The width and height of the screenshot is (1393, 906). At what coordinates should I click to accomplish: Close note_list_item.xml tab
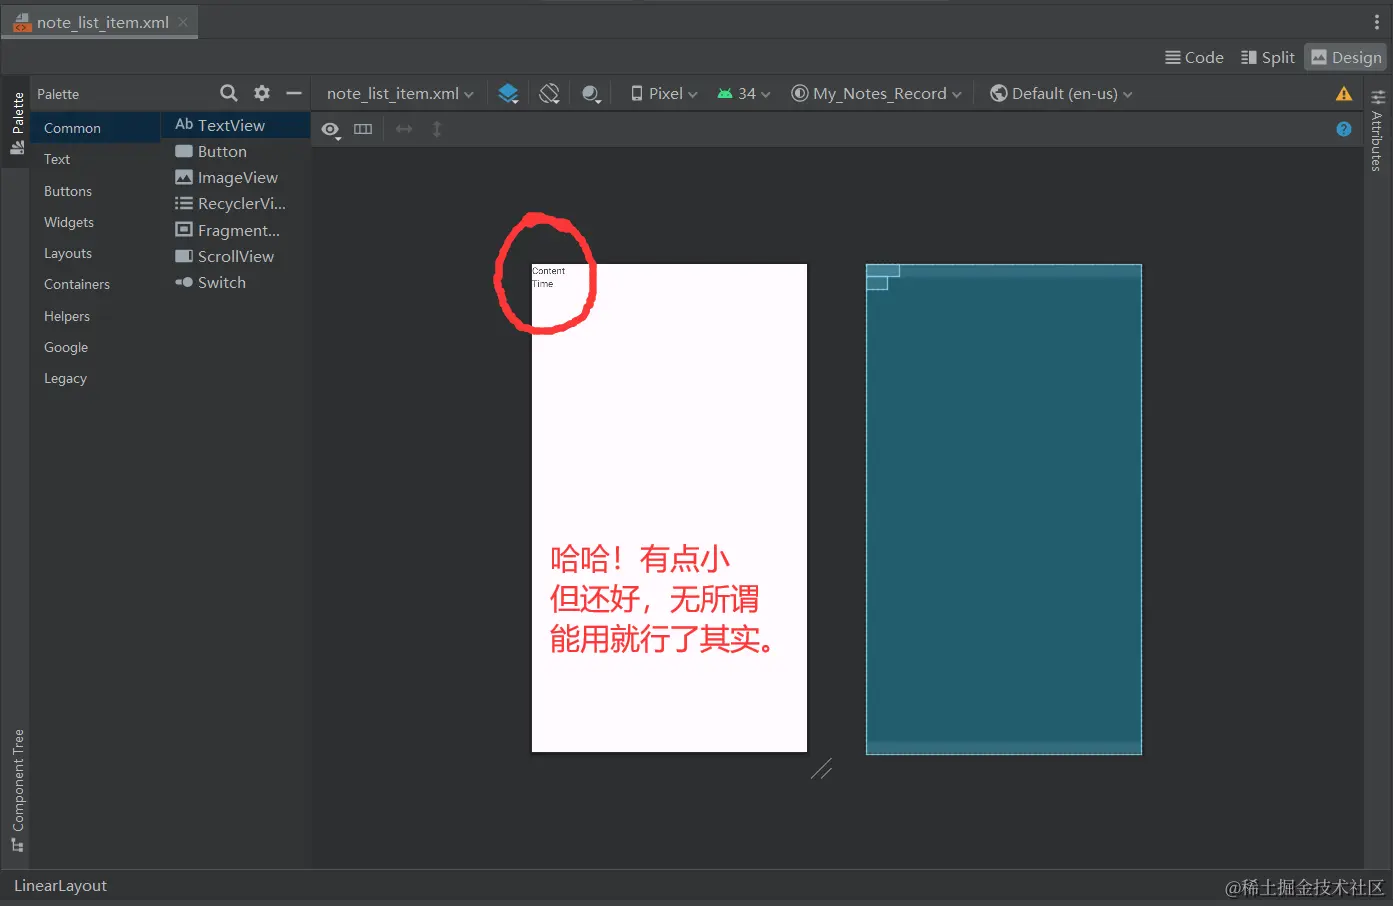(183, 22)
